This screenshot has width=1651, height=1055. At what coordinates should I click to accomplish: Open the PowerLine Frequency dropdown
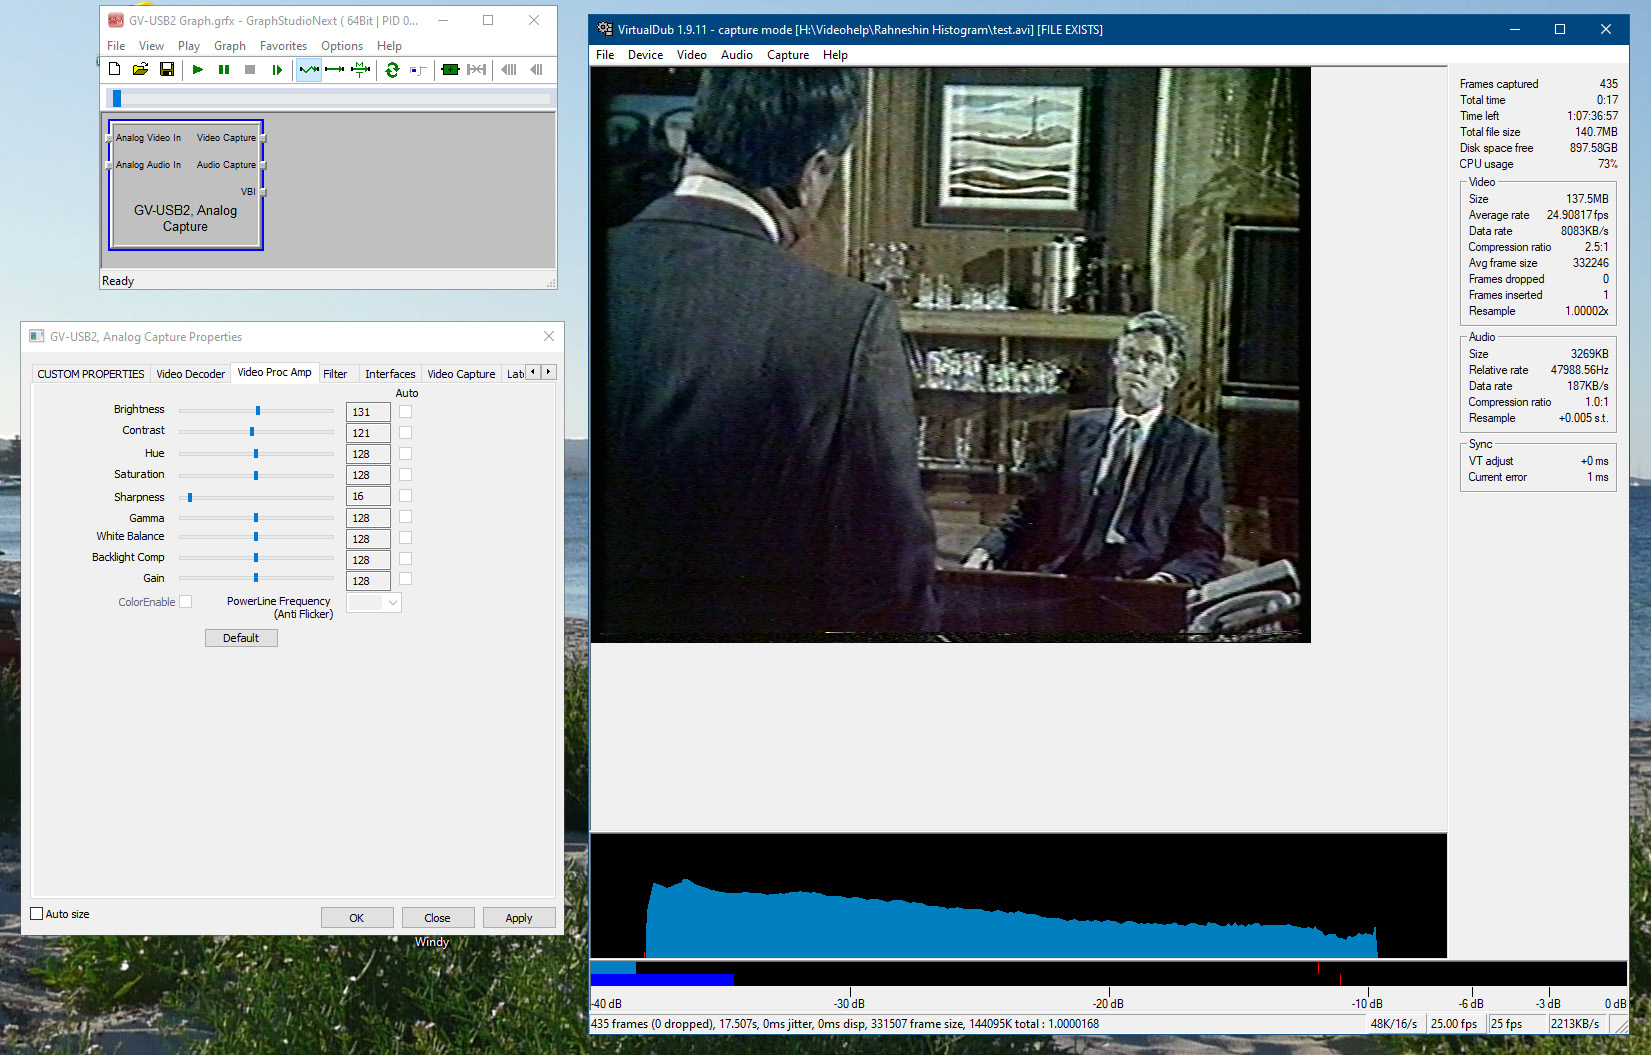(x=374, y=602)
